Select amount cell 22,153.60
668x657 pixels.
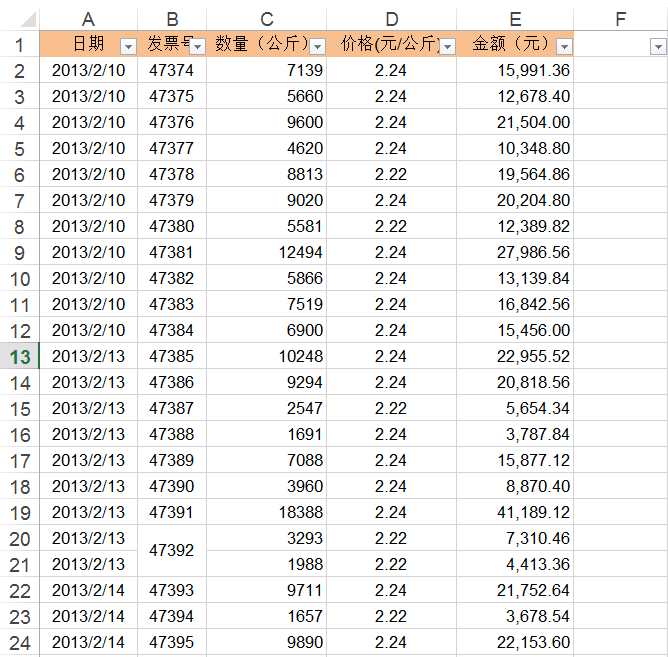[515, 642]
